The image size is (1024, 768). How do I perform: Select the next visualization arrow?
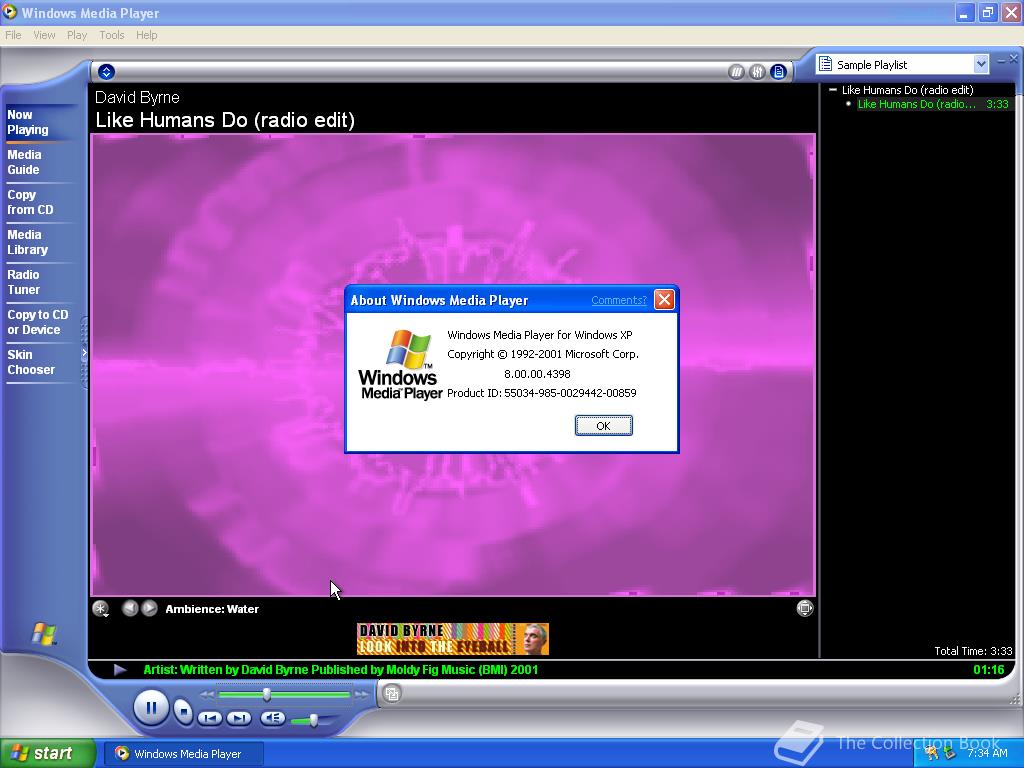150,608
